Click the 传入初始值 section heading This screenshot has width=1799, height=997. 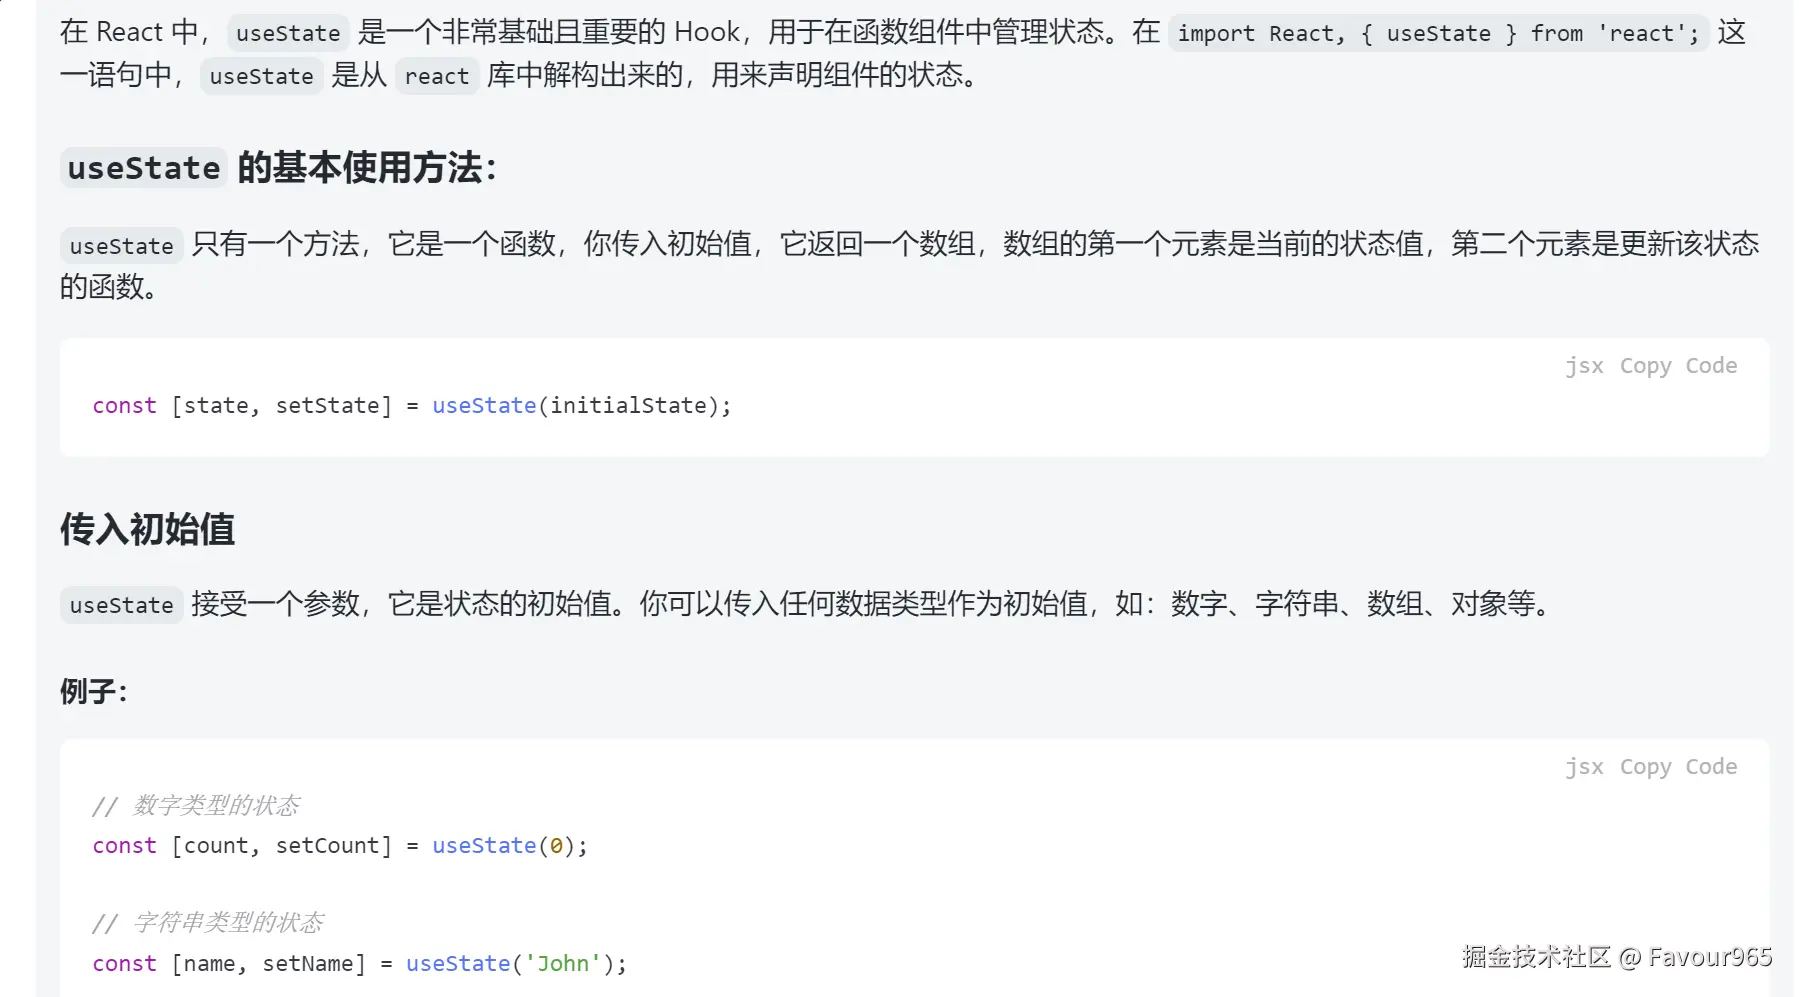click(147, 529)
